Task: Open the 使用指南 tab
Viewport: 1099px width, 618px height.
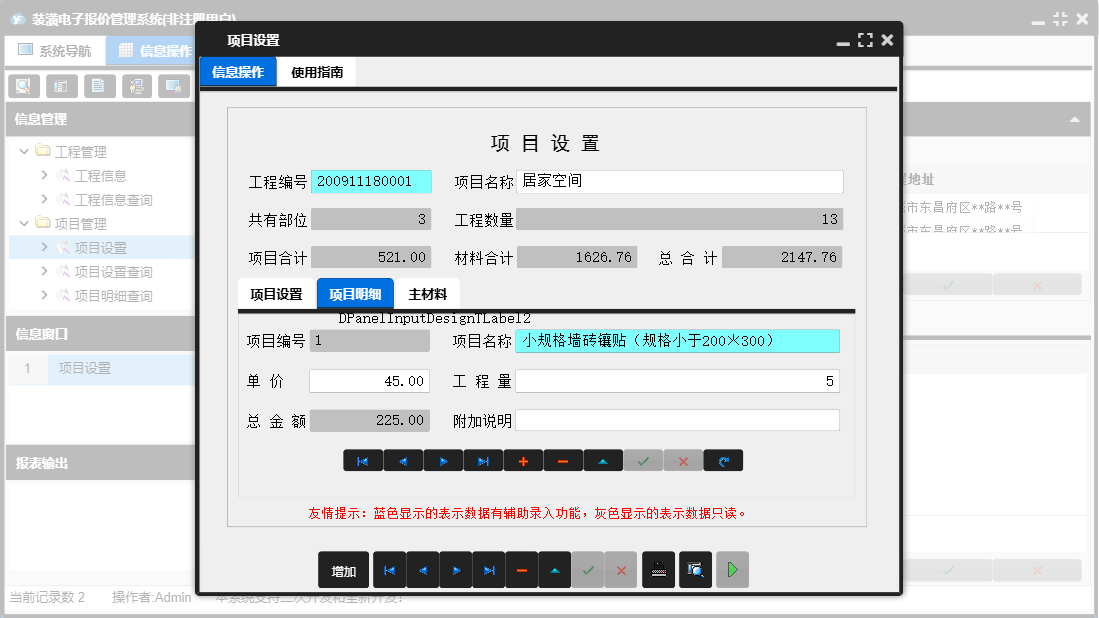Action: coord(318,71)
